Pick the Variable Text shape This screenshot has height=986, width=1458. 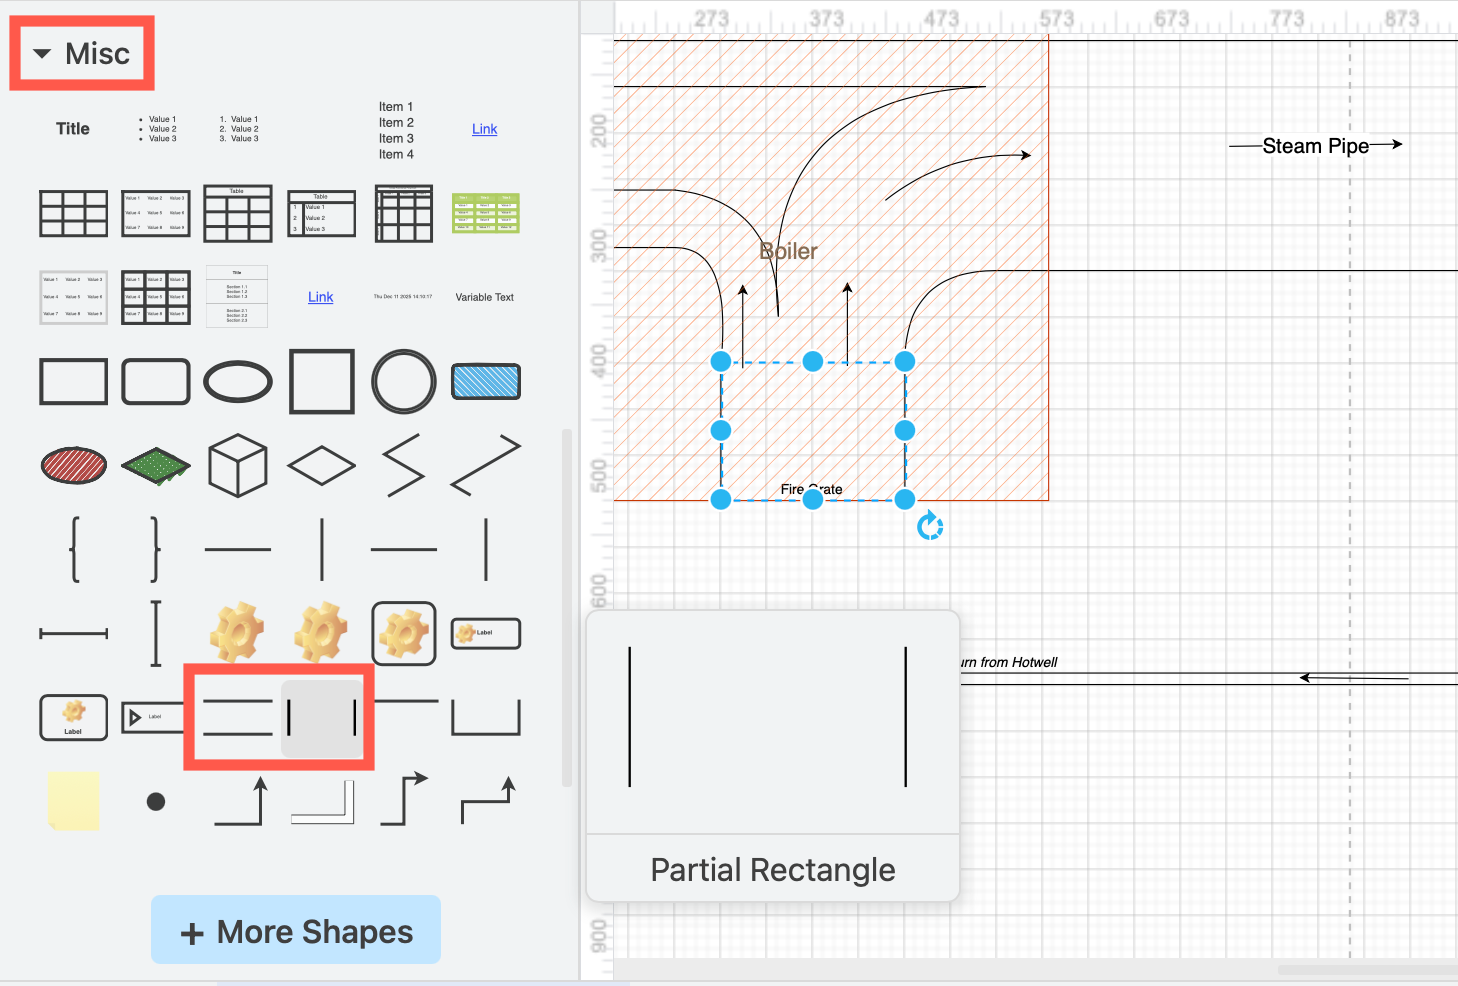[x=484, y=296]
